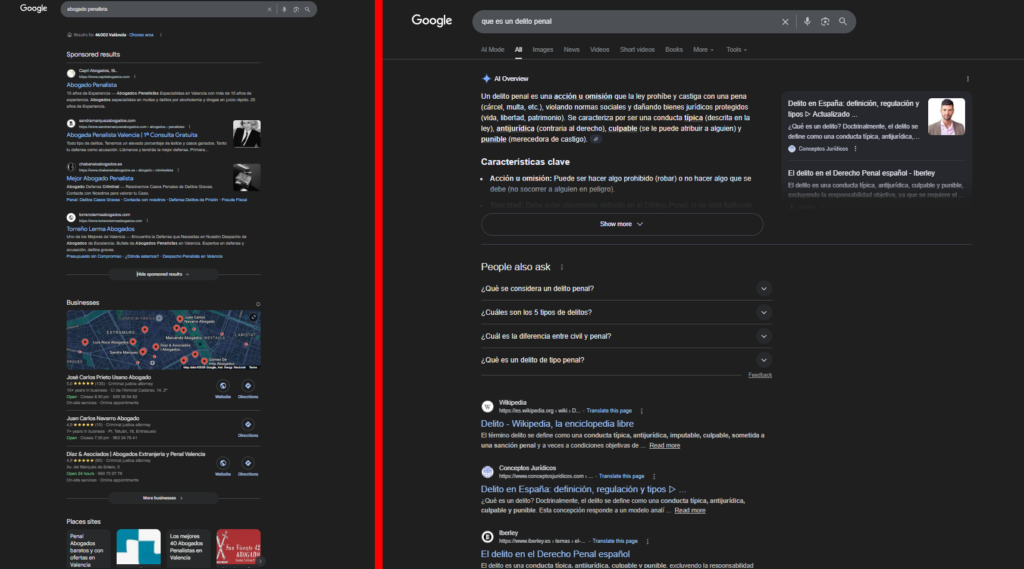Open Google Lens image search in right panel
The image size is (1024, 569).
click(x=825, y=21)
